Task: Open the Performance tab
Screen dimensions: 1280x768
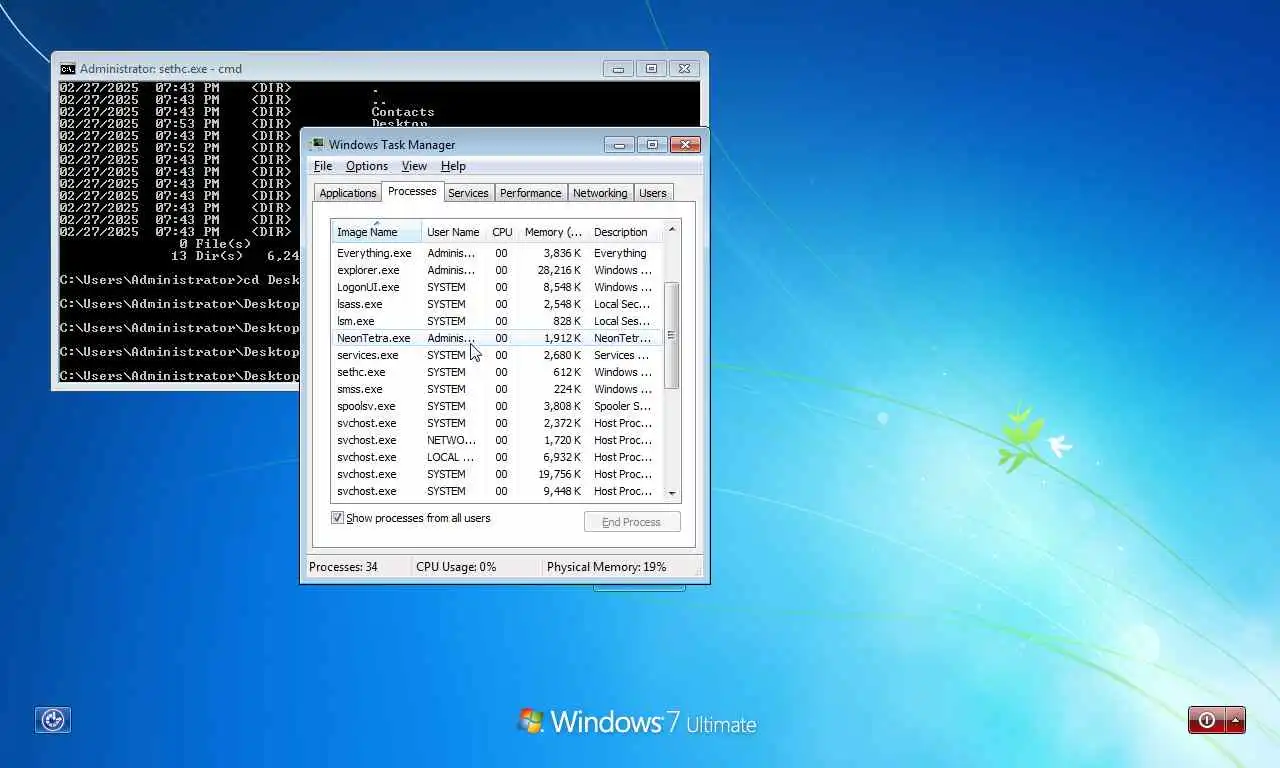Action: 530,193
